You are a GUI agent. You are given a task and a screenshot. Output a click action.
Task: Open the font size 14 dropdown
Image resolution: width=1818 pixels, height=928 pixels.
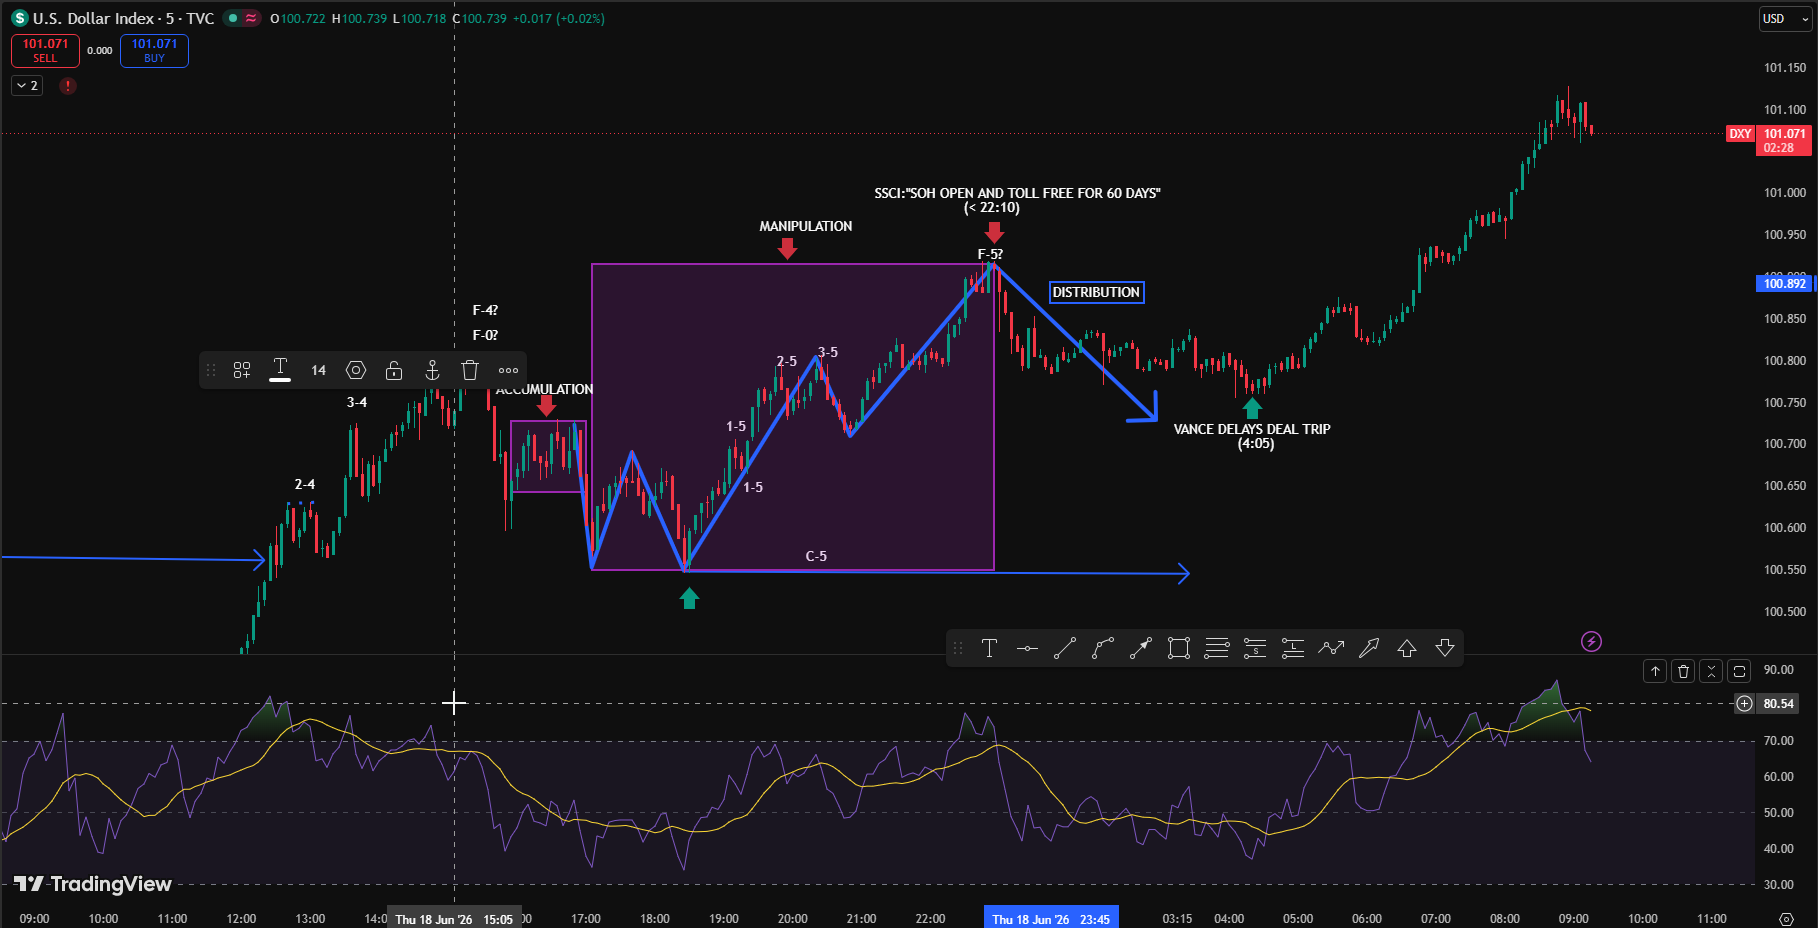(318, 370)
